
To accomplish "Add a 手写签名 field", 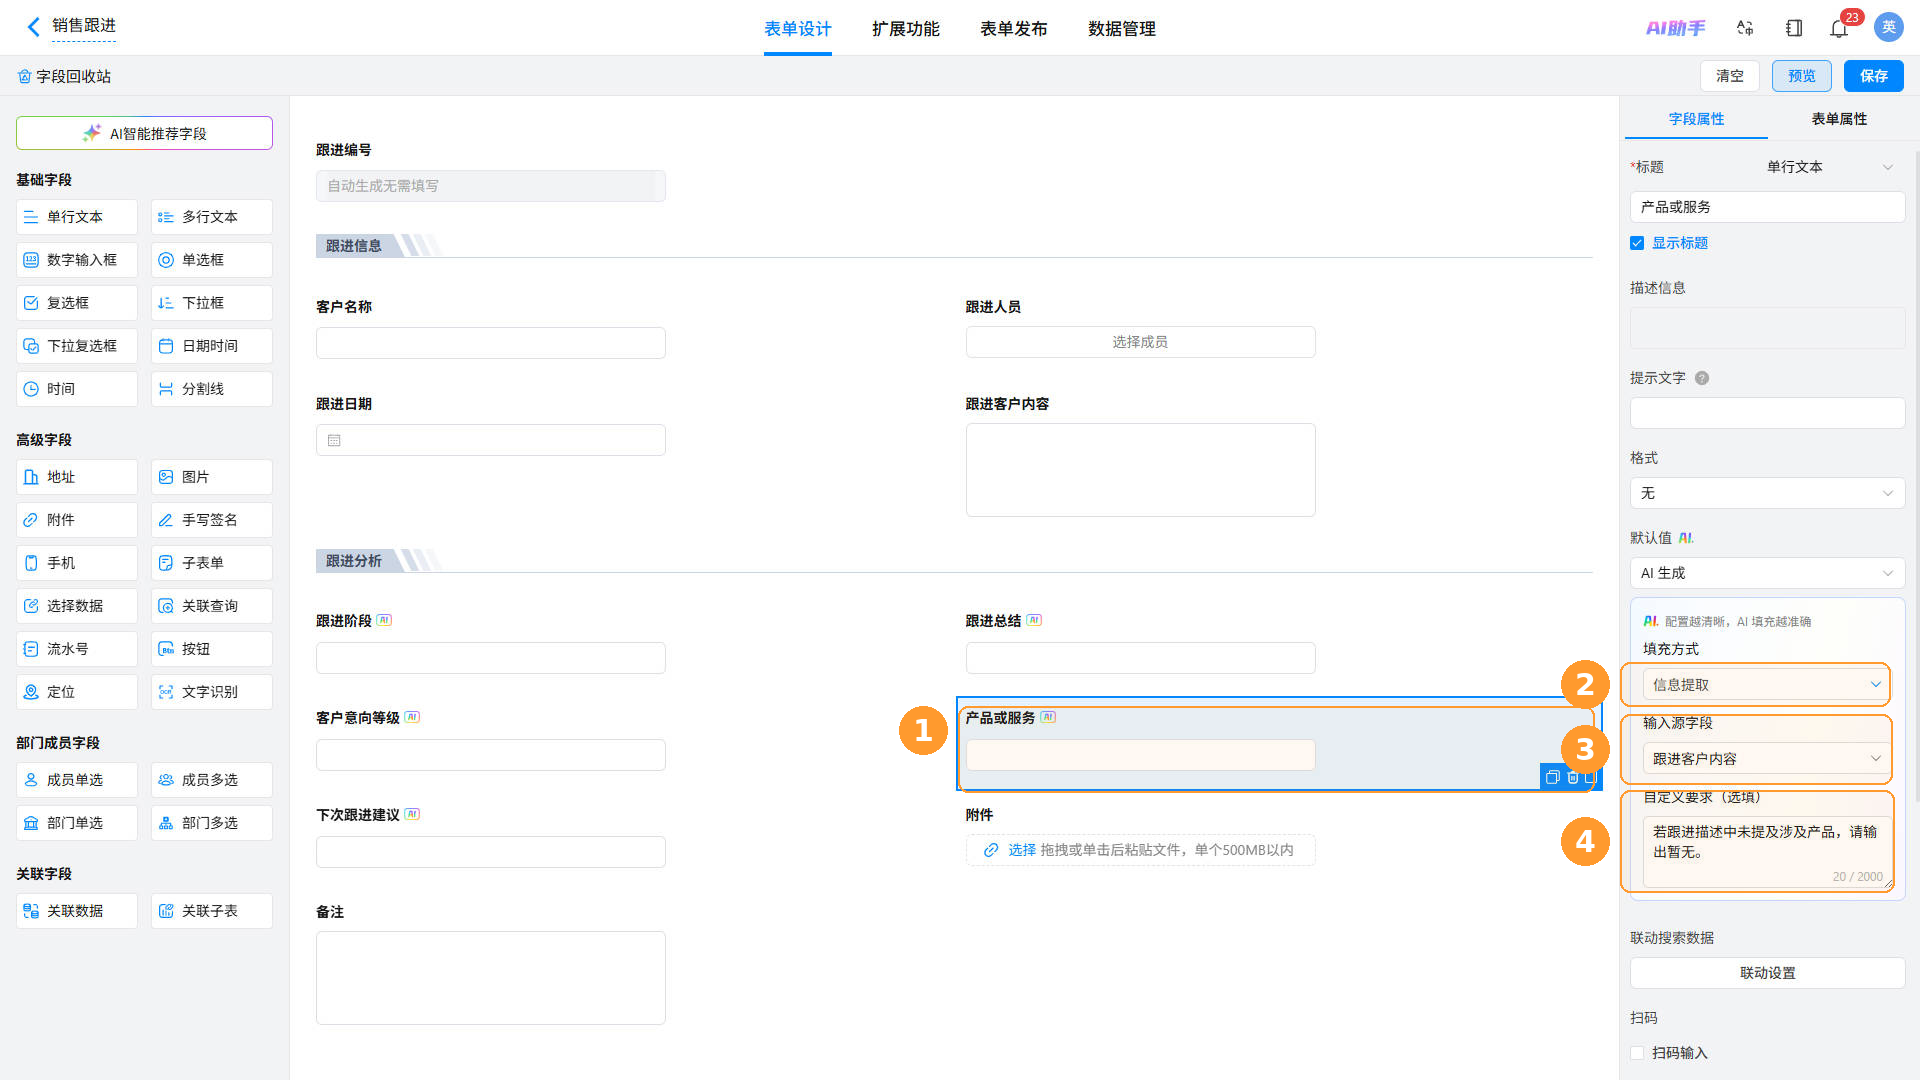I will click(x=212, y=520).
